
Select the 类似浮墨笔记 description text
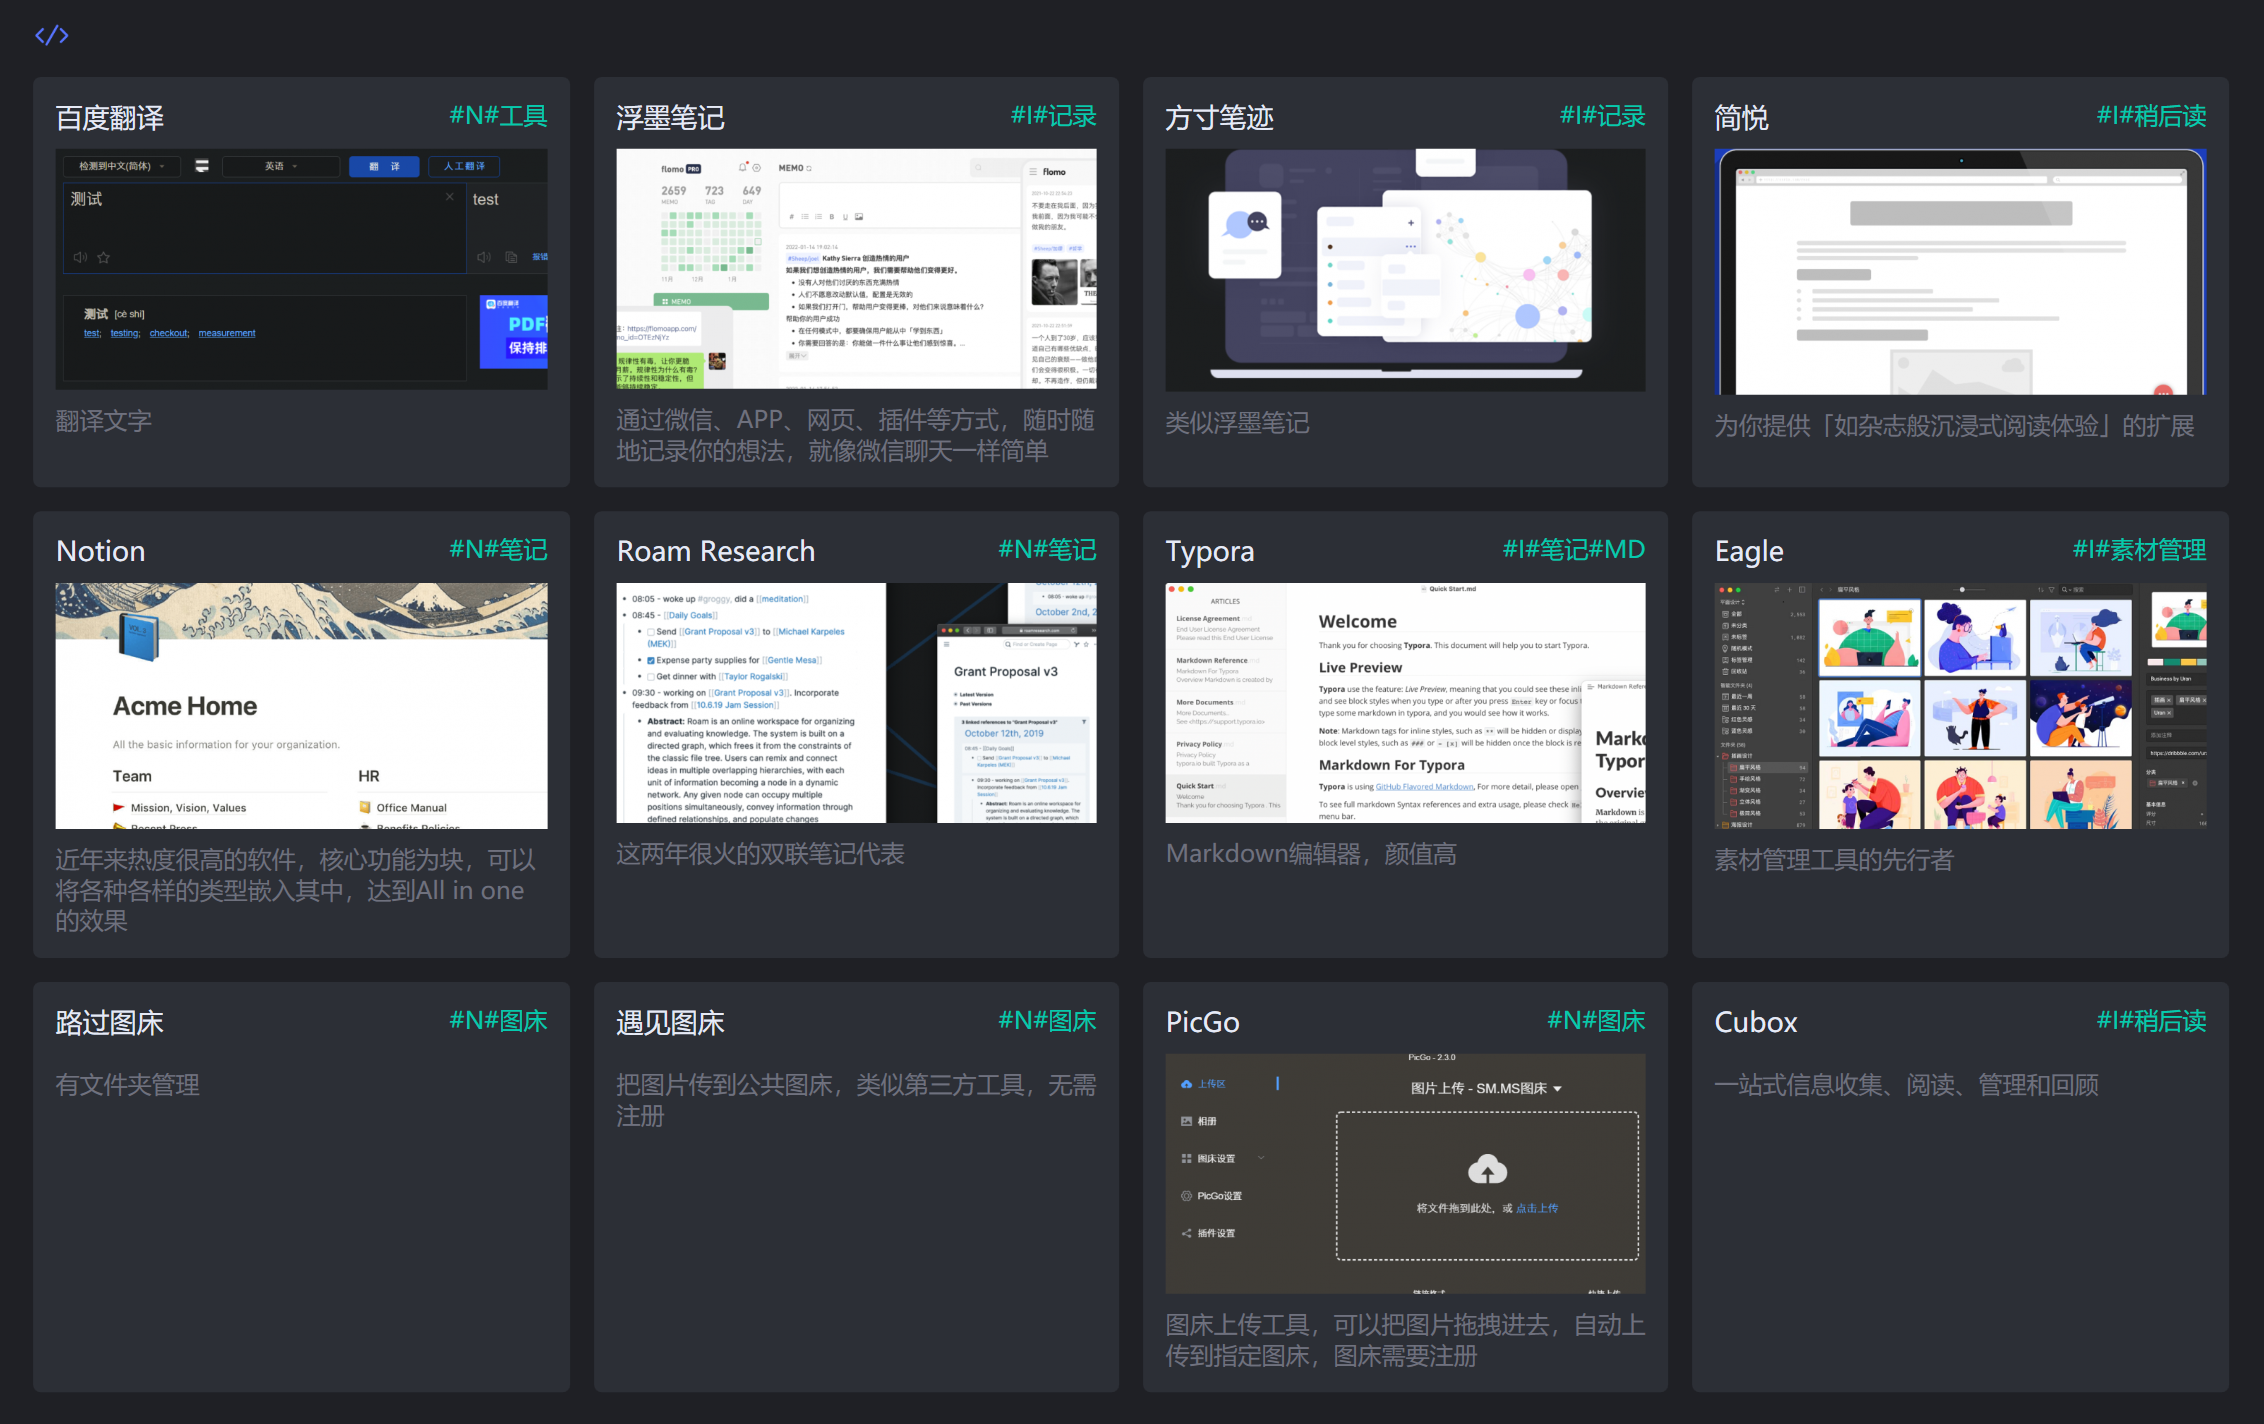1237,423
